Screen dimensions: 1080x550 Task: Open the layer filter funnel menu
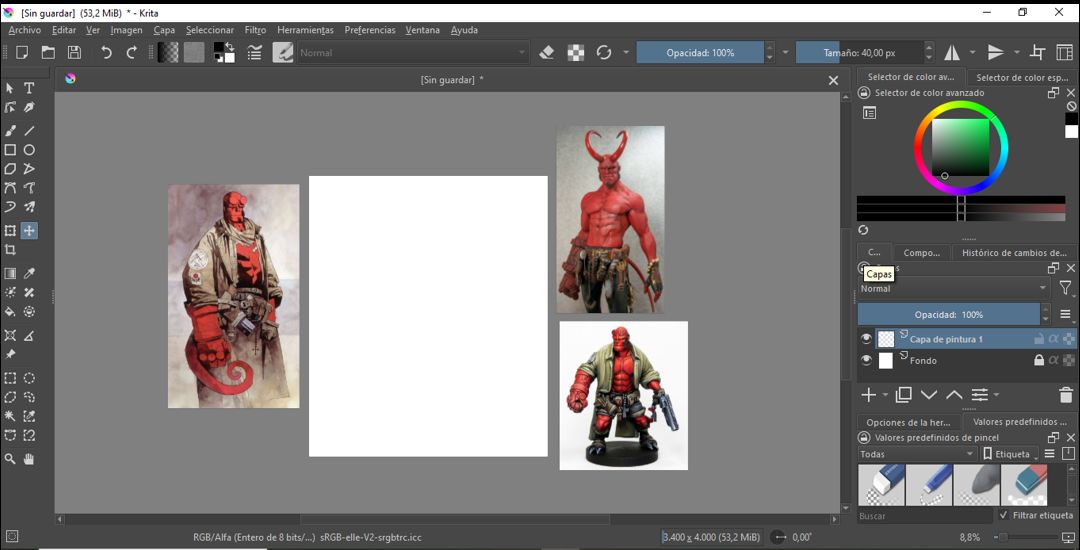pos(1065,288)
